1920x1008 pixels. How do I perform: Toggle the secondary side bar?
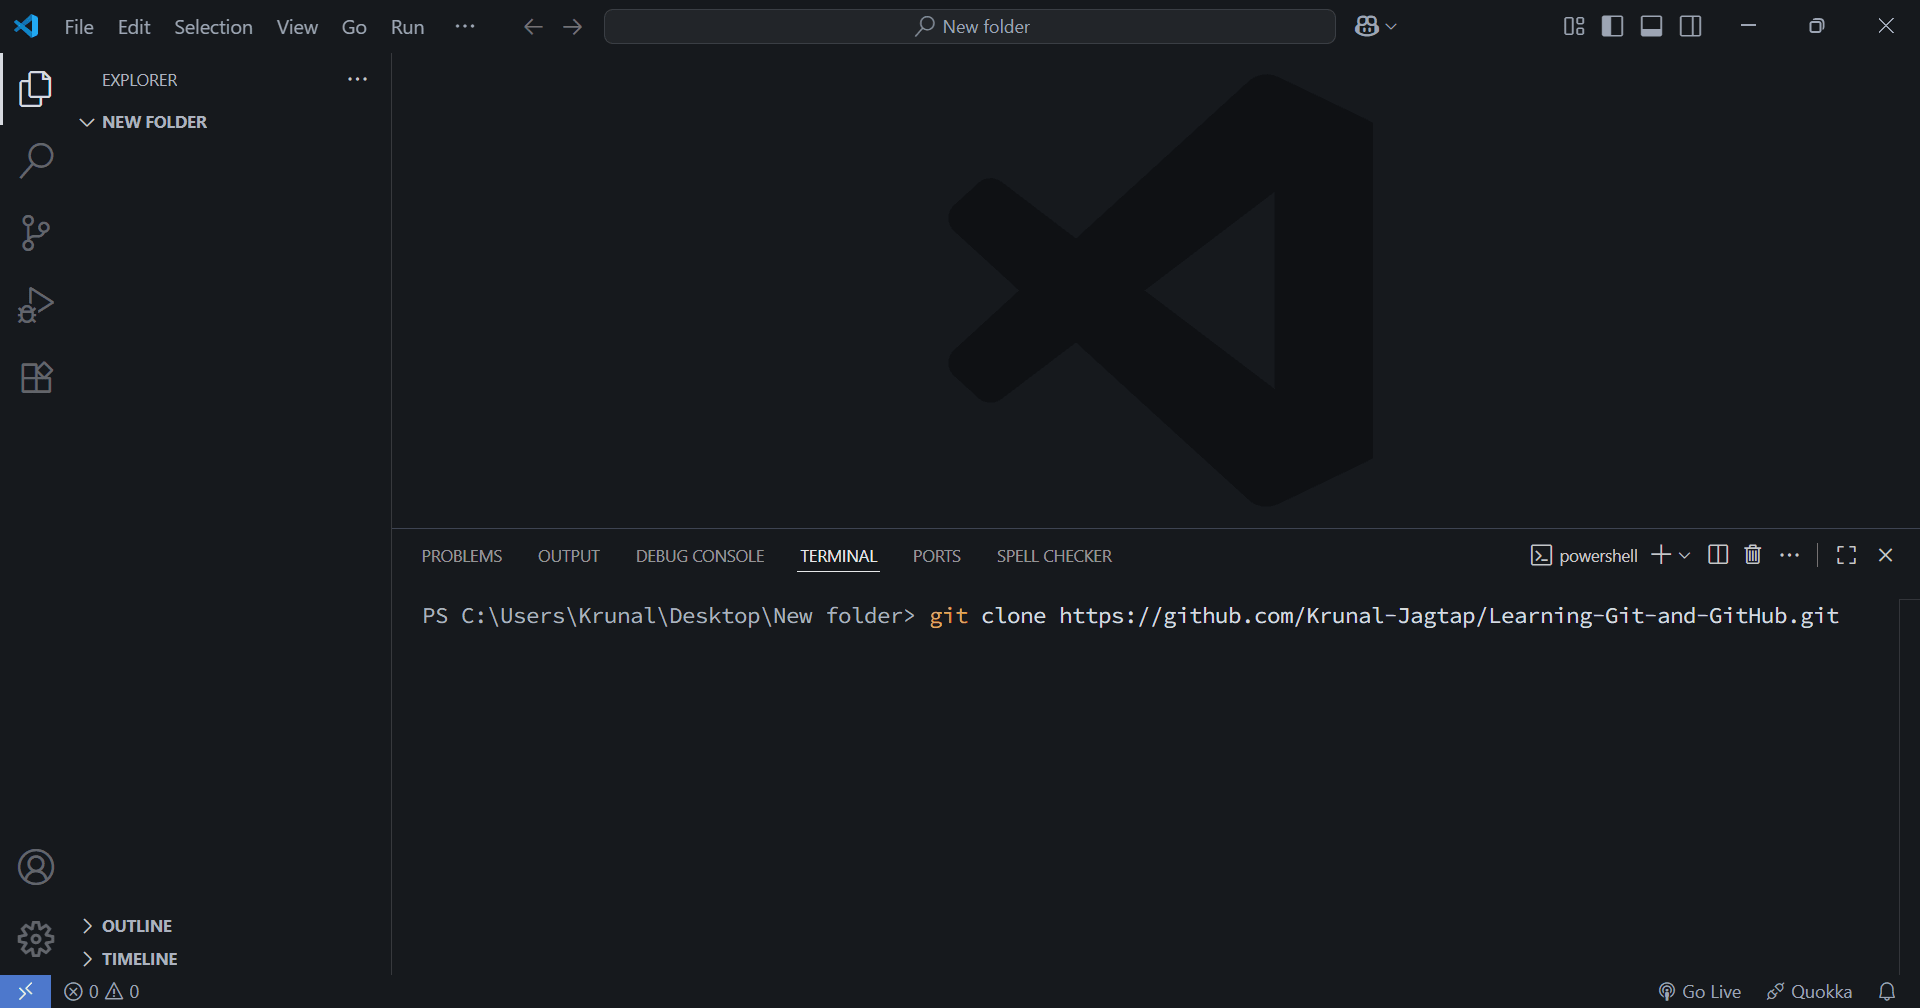pos(1691,26)
